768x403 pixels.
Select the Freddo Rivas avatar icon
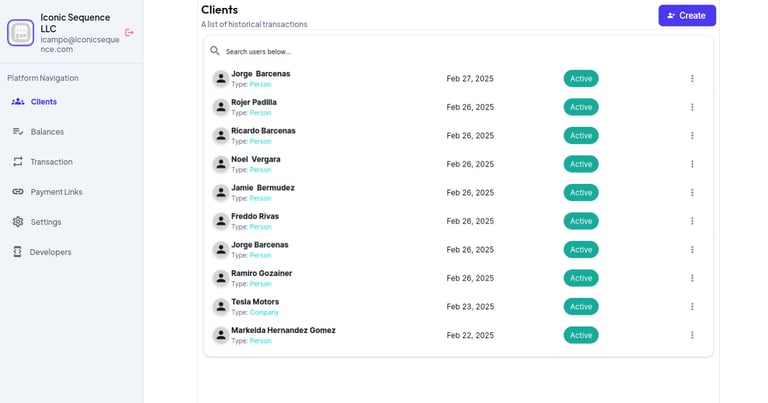[220, 221]
